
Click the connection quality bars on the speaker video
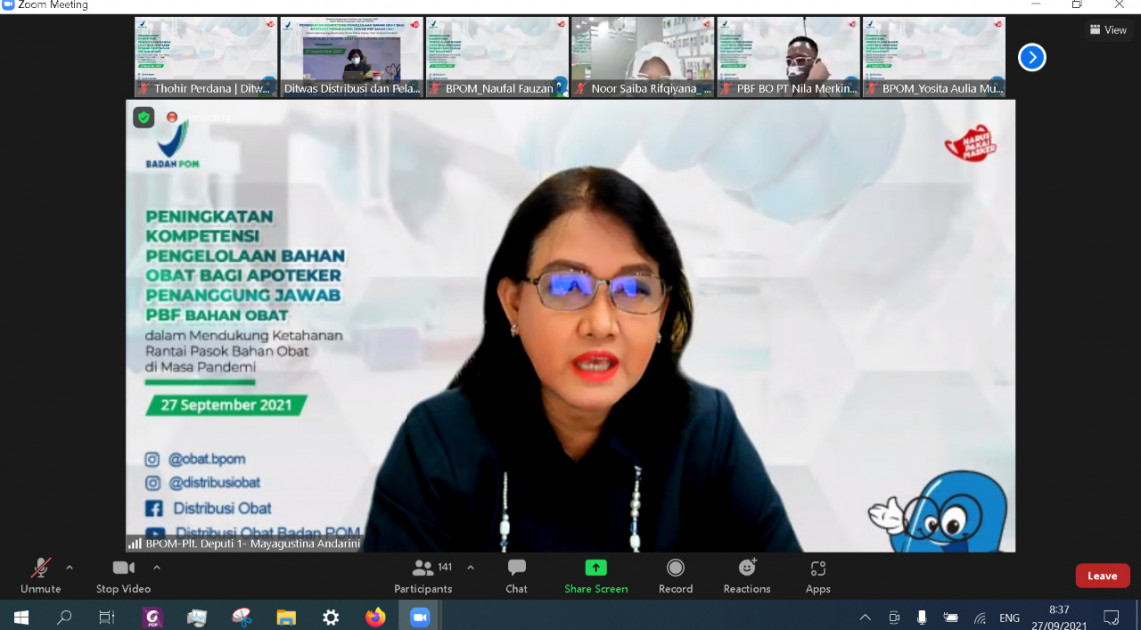tap(135, 546)
